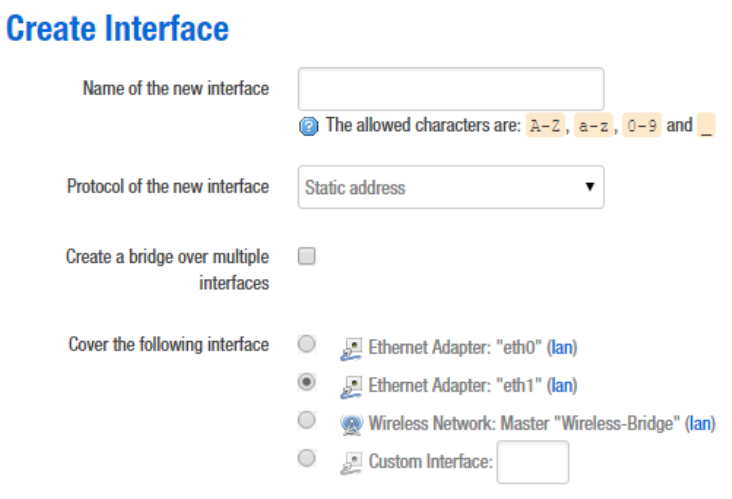This screenshot has width=732, height=499.
Task: Click the "Protocol of the new interface" label
Action: [x=167, y=187]
